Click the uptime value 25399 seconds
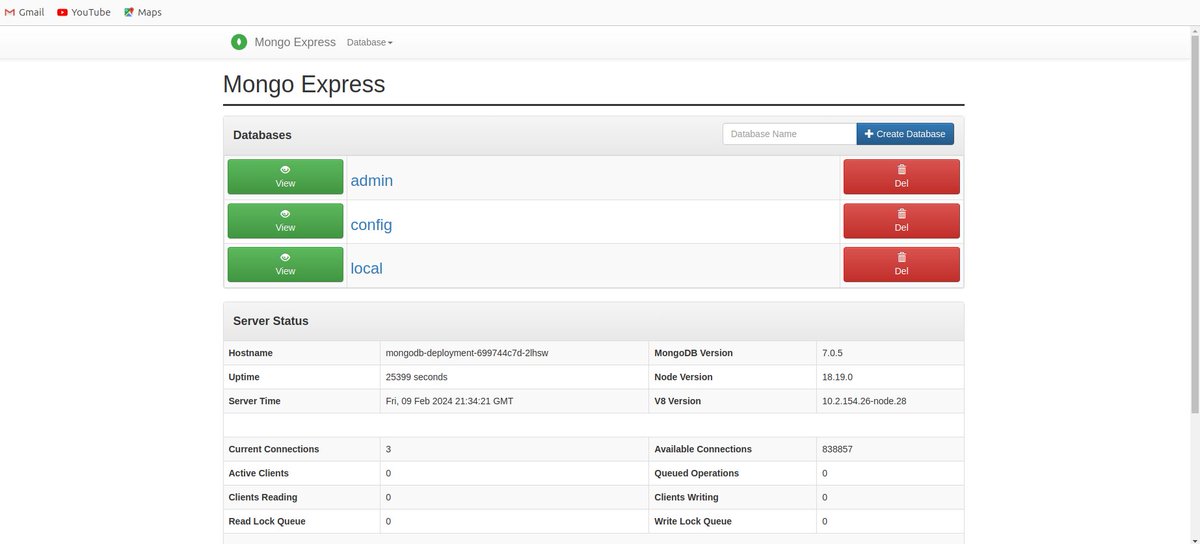1200x544 pixels. 416,377
